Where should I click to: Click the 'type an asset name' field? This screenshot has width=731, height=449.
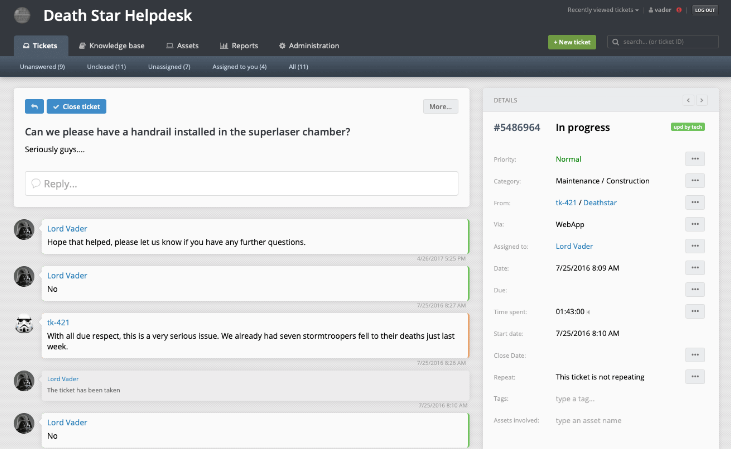[x=588, y=420]
